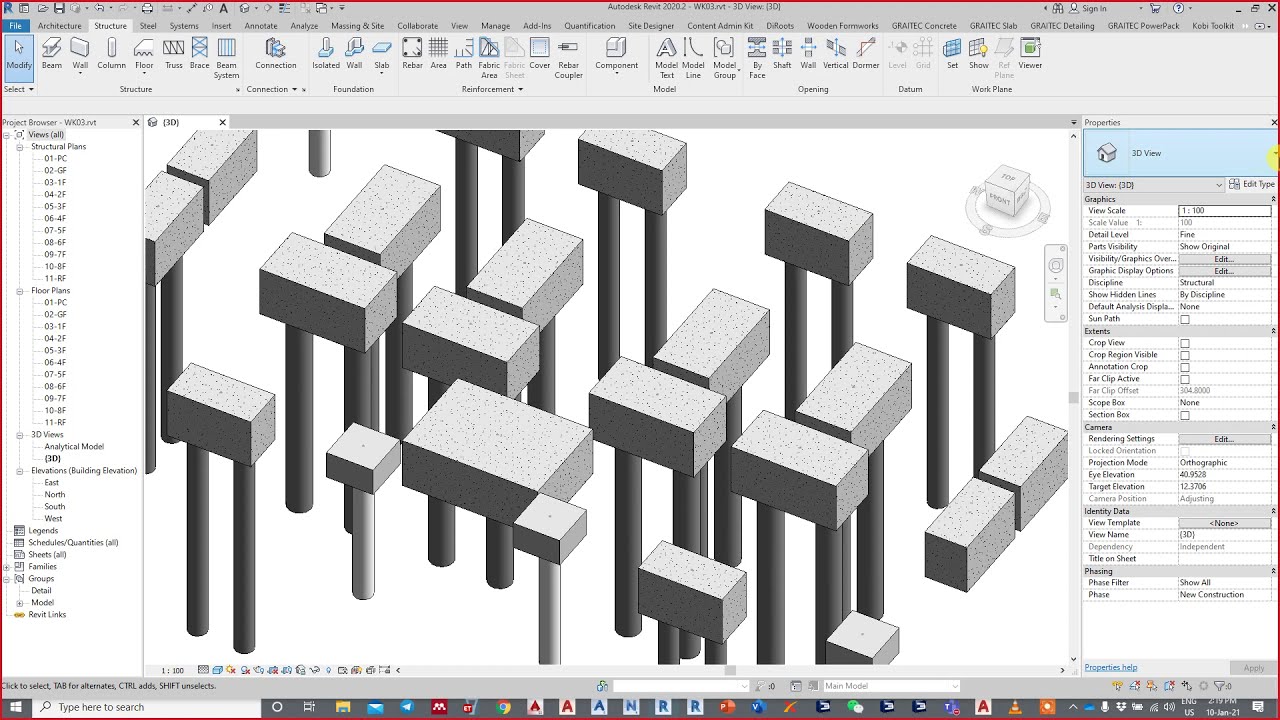1280x720 pixels.
Task: Click the View Template None button
Action: pos(1224,523)
